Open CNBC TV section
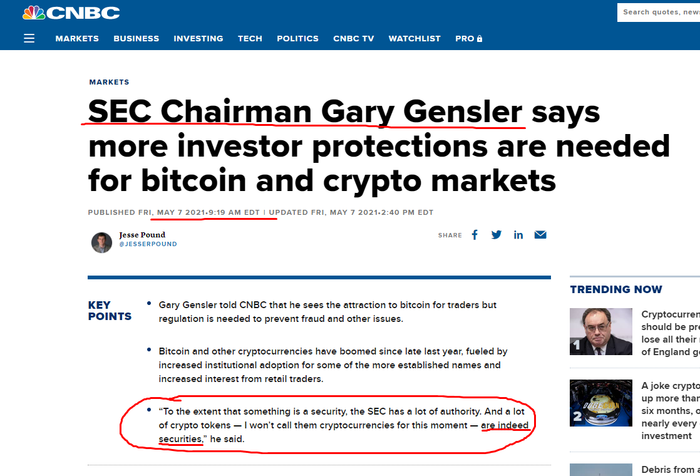 click(x=354, y=38)
